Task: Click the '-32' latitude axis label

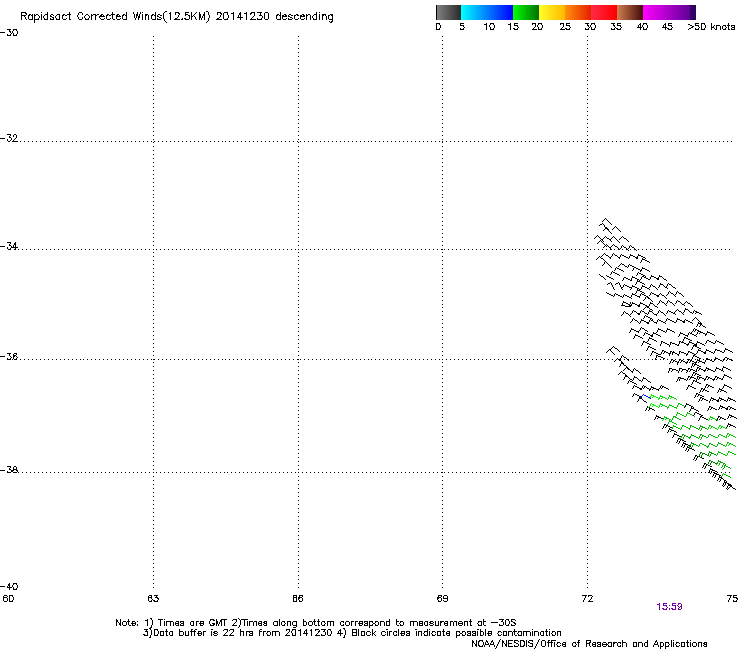Action: pos(9,138)
